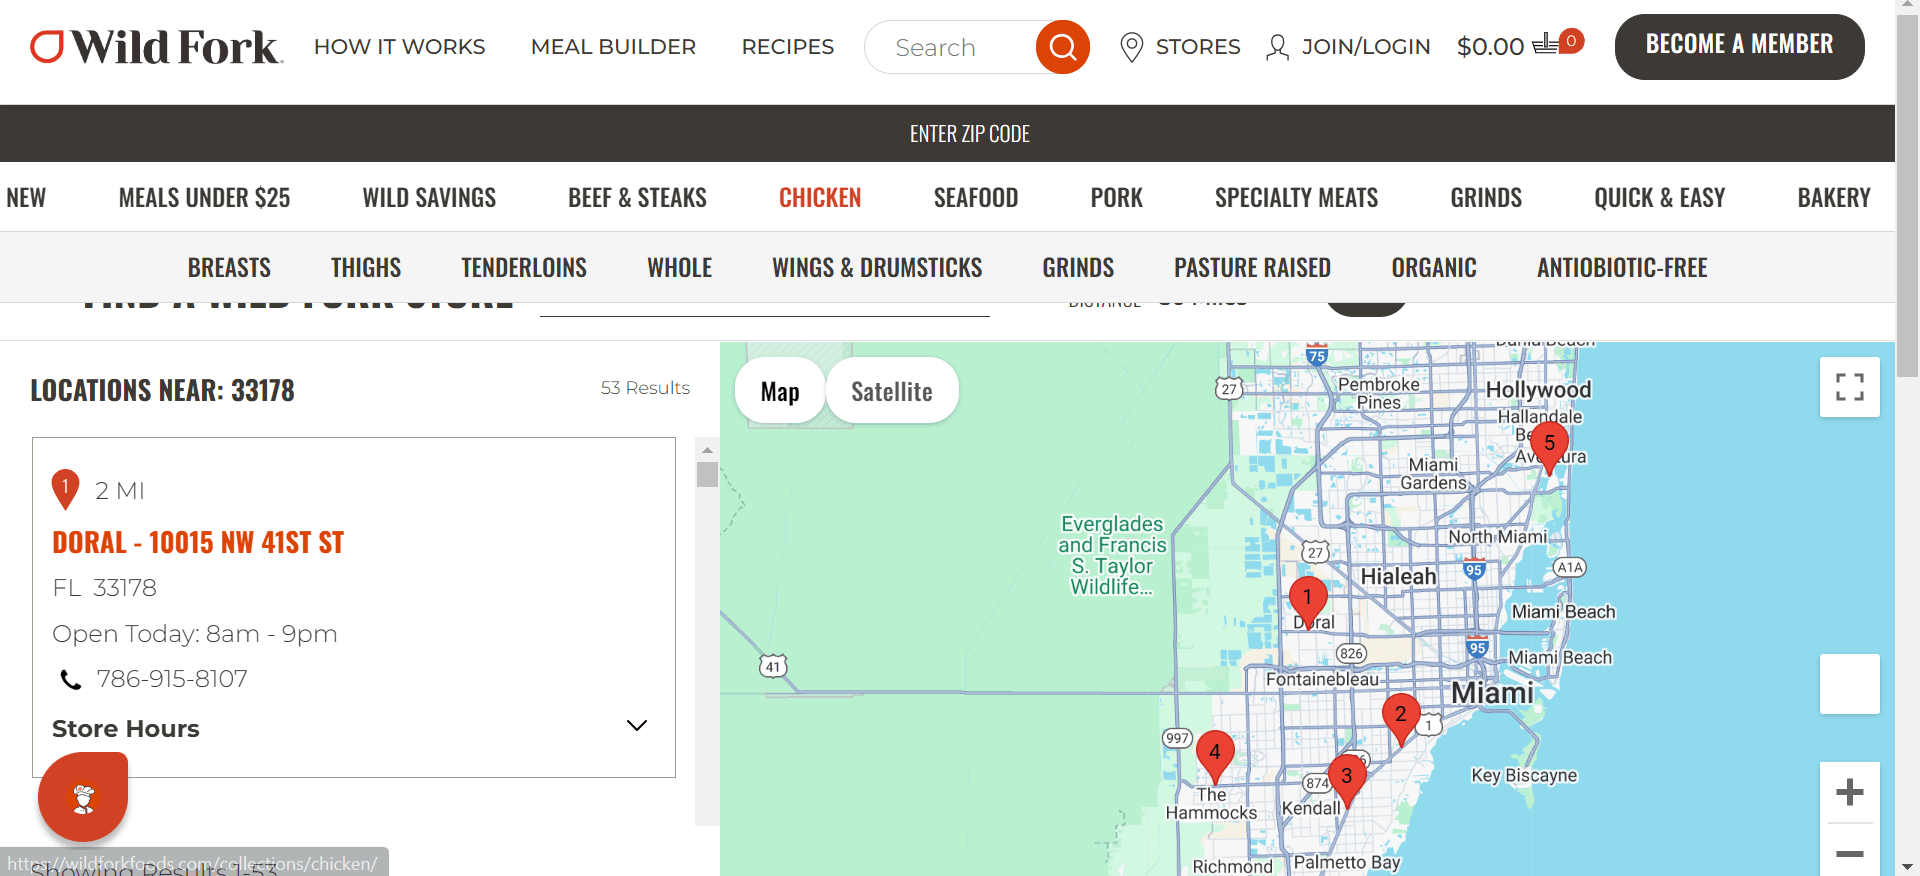Viewport: 1920px width, 876px height.
Task: Open the shopping cart basket icon
Action: (x=1545, y=44)
